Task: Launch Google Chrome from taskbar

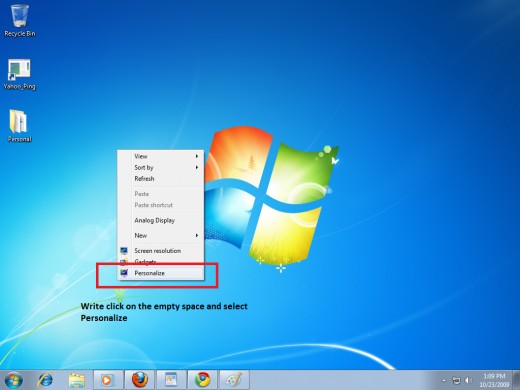Action: click(202, 380)
